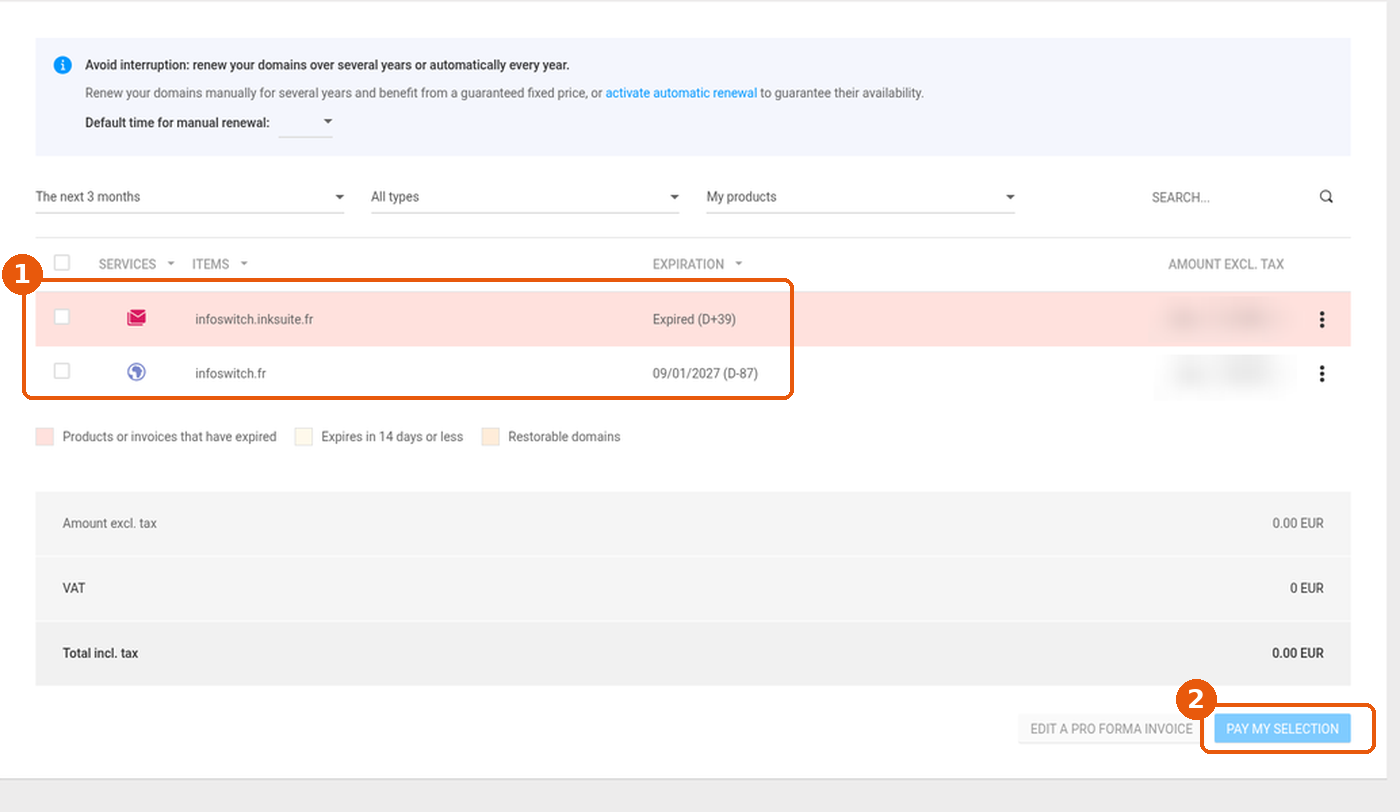Image resolution: width=1400 pixels, height=812 pixels.
Task: Check the box for infoswitch.fr
Action: tap(62, 371)
